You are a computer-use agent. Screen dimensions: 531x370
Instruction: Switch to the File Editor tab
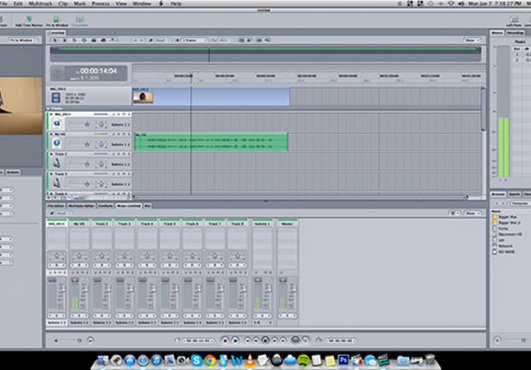(56, 206)
